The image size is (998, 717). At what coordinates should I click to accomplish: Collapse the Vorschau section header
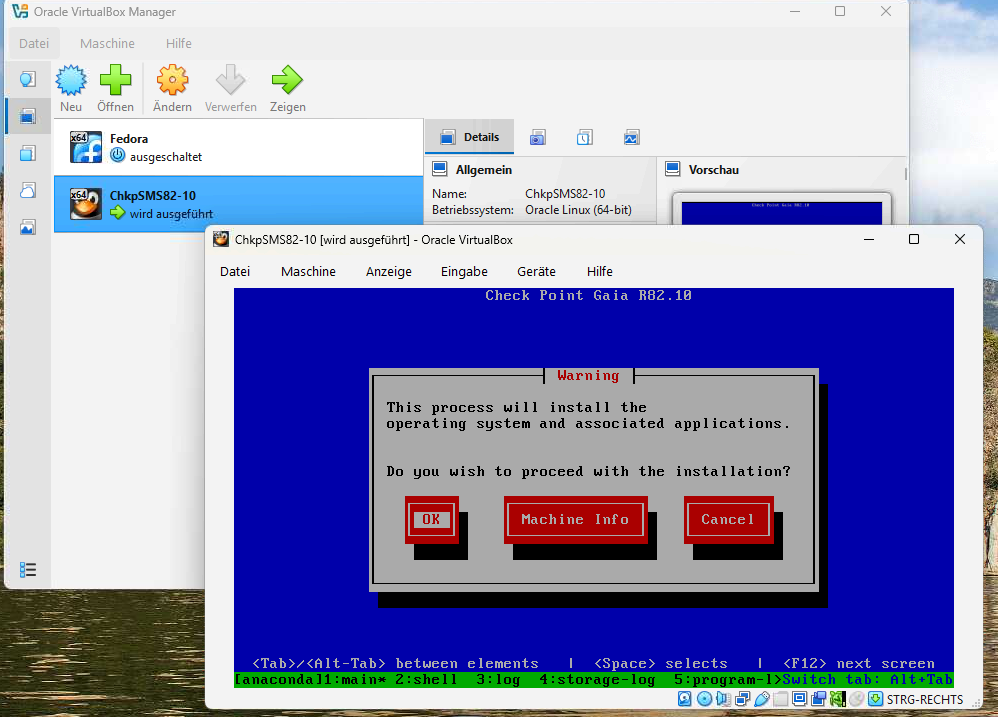coord(713,170)
